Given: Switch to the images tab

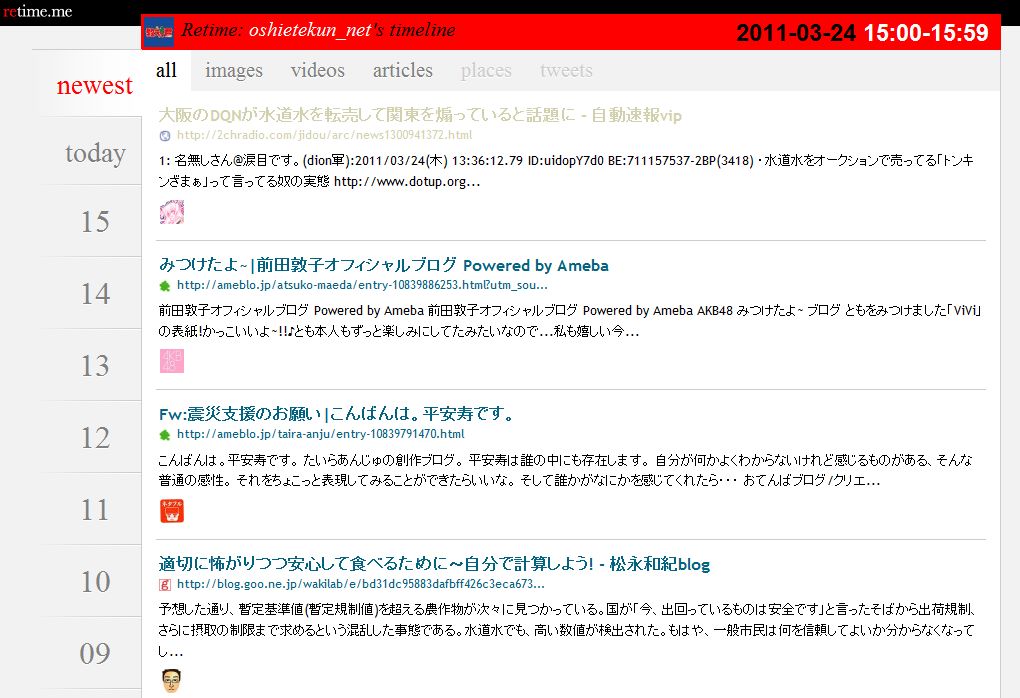Looking at the screenshot, I should [234, 70].
